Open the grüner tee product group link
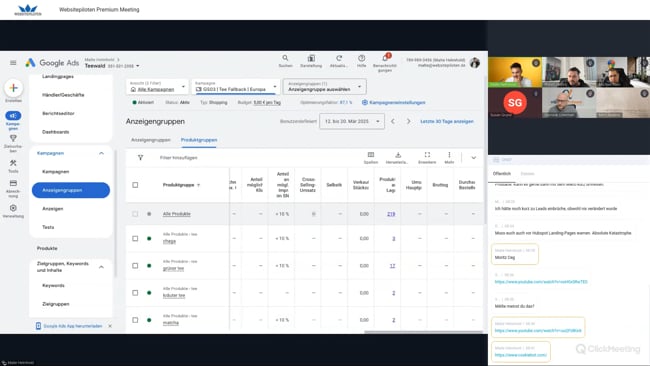 [x=173, y=269]
